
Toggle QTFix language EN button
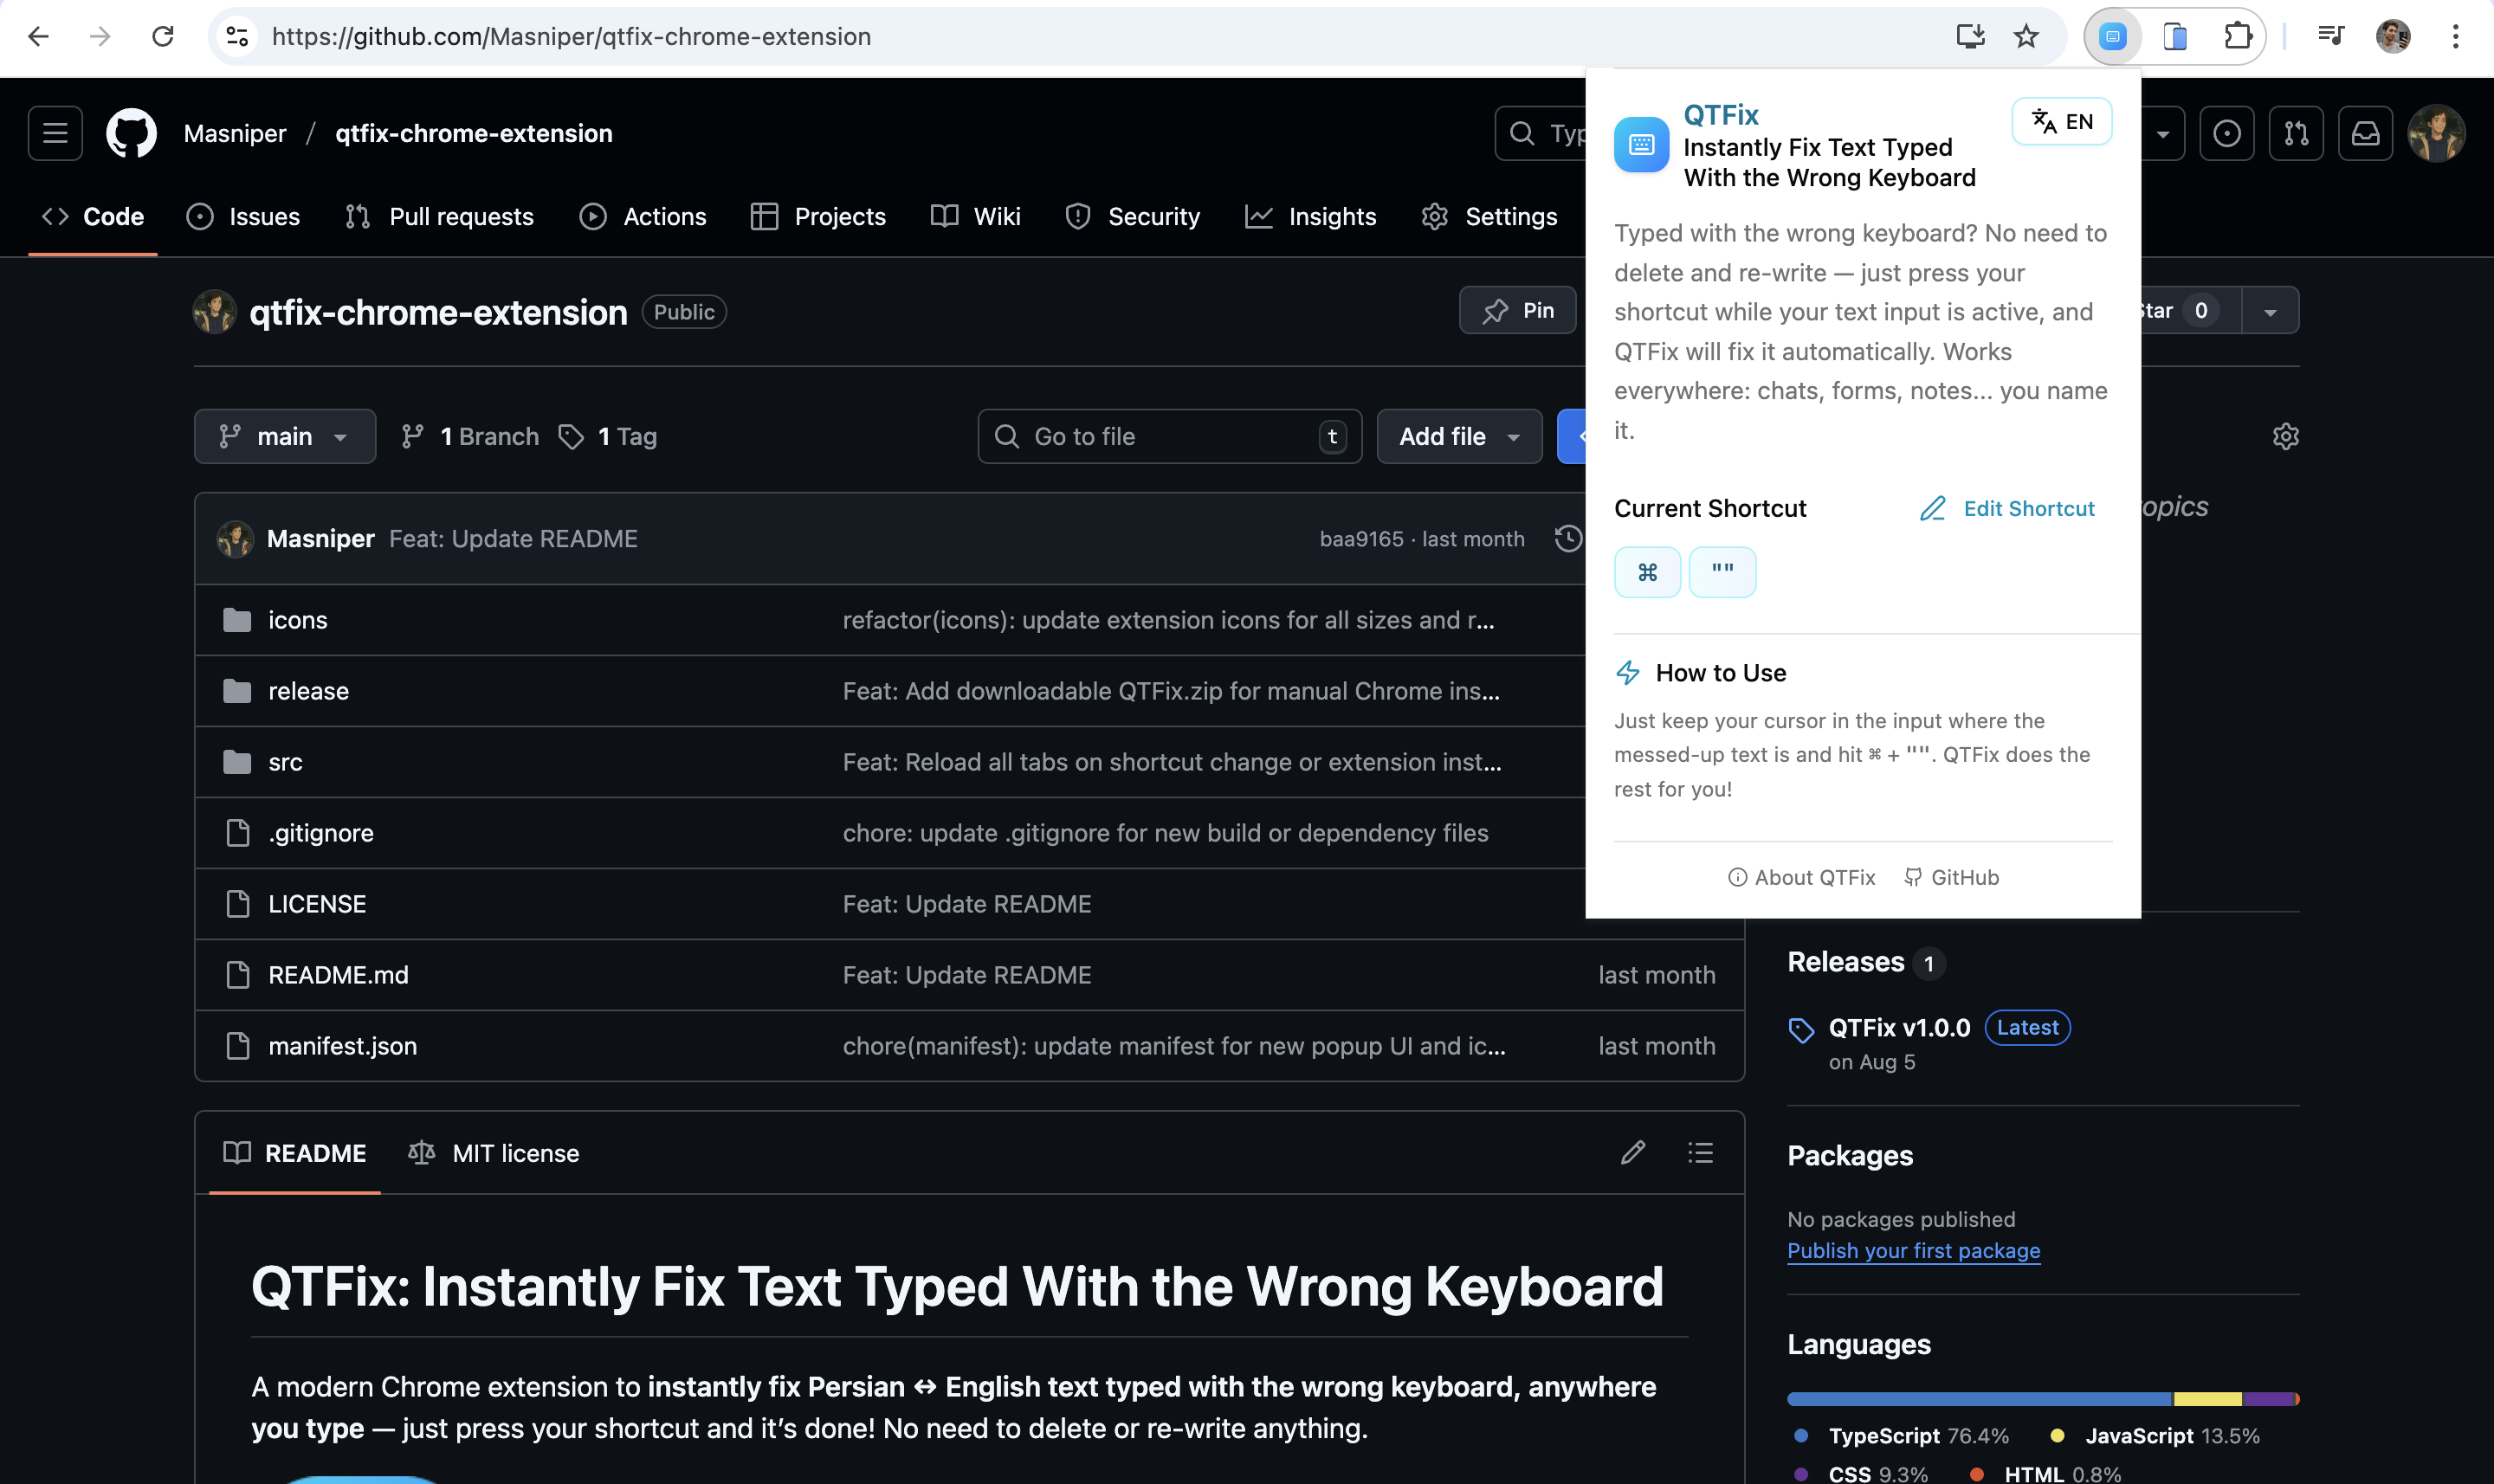pyautogui.click(x=2061, y=122)
